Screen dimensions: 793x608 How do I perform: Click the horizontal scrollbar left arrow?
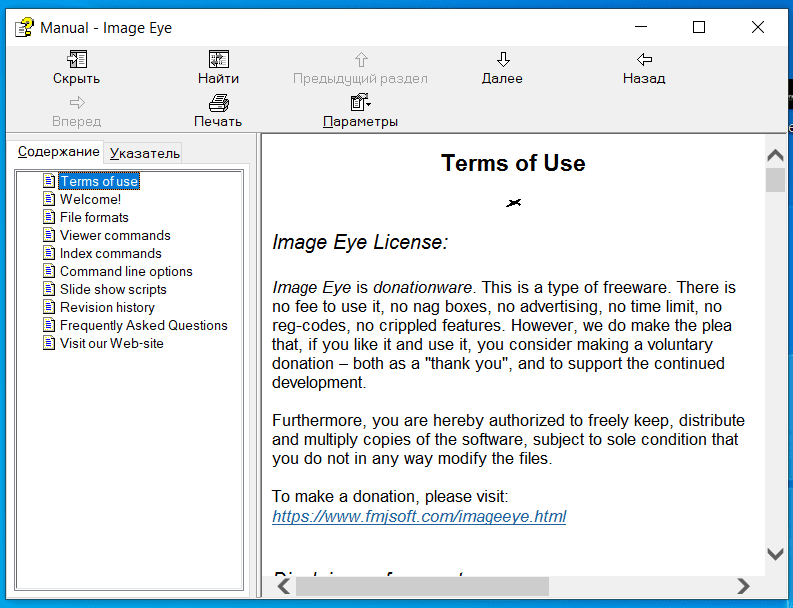tap(284, 586)
